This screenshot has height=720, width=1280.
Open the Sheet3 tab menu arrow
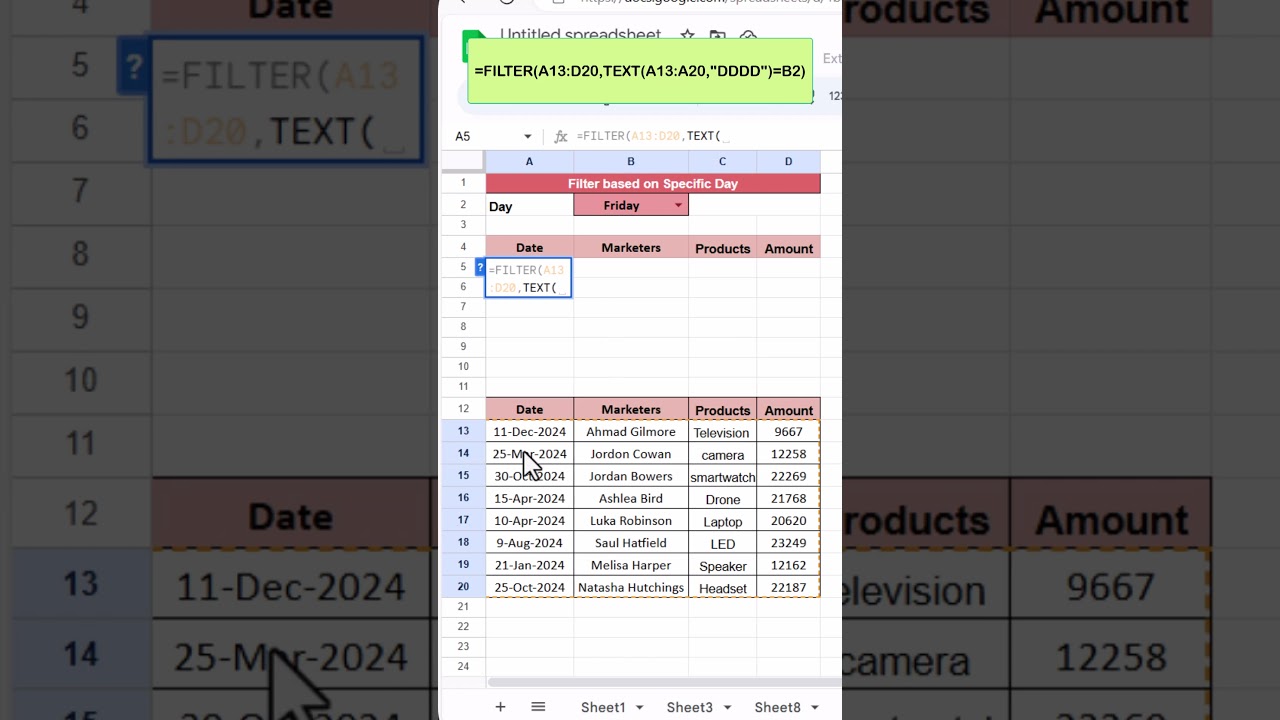[727, 707]
